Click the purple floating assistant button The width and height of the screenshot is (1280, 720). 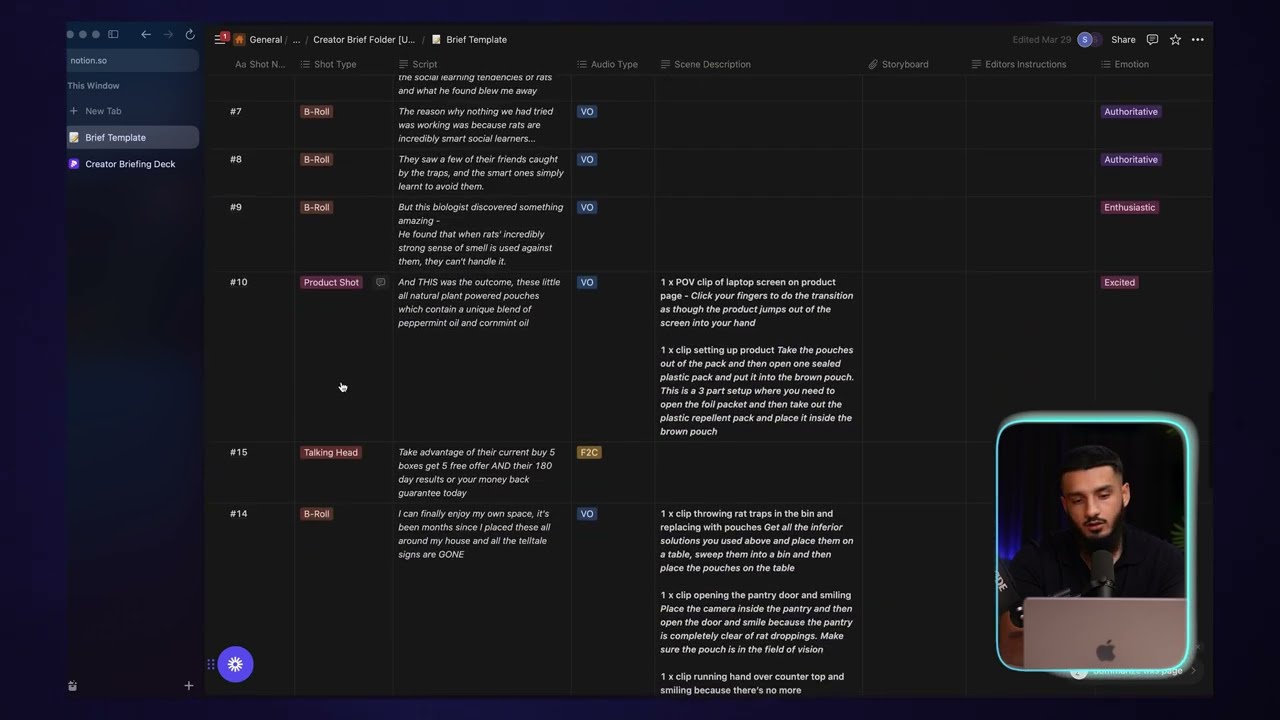coord(235,664)
